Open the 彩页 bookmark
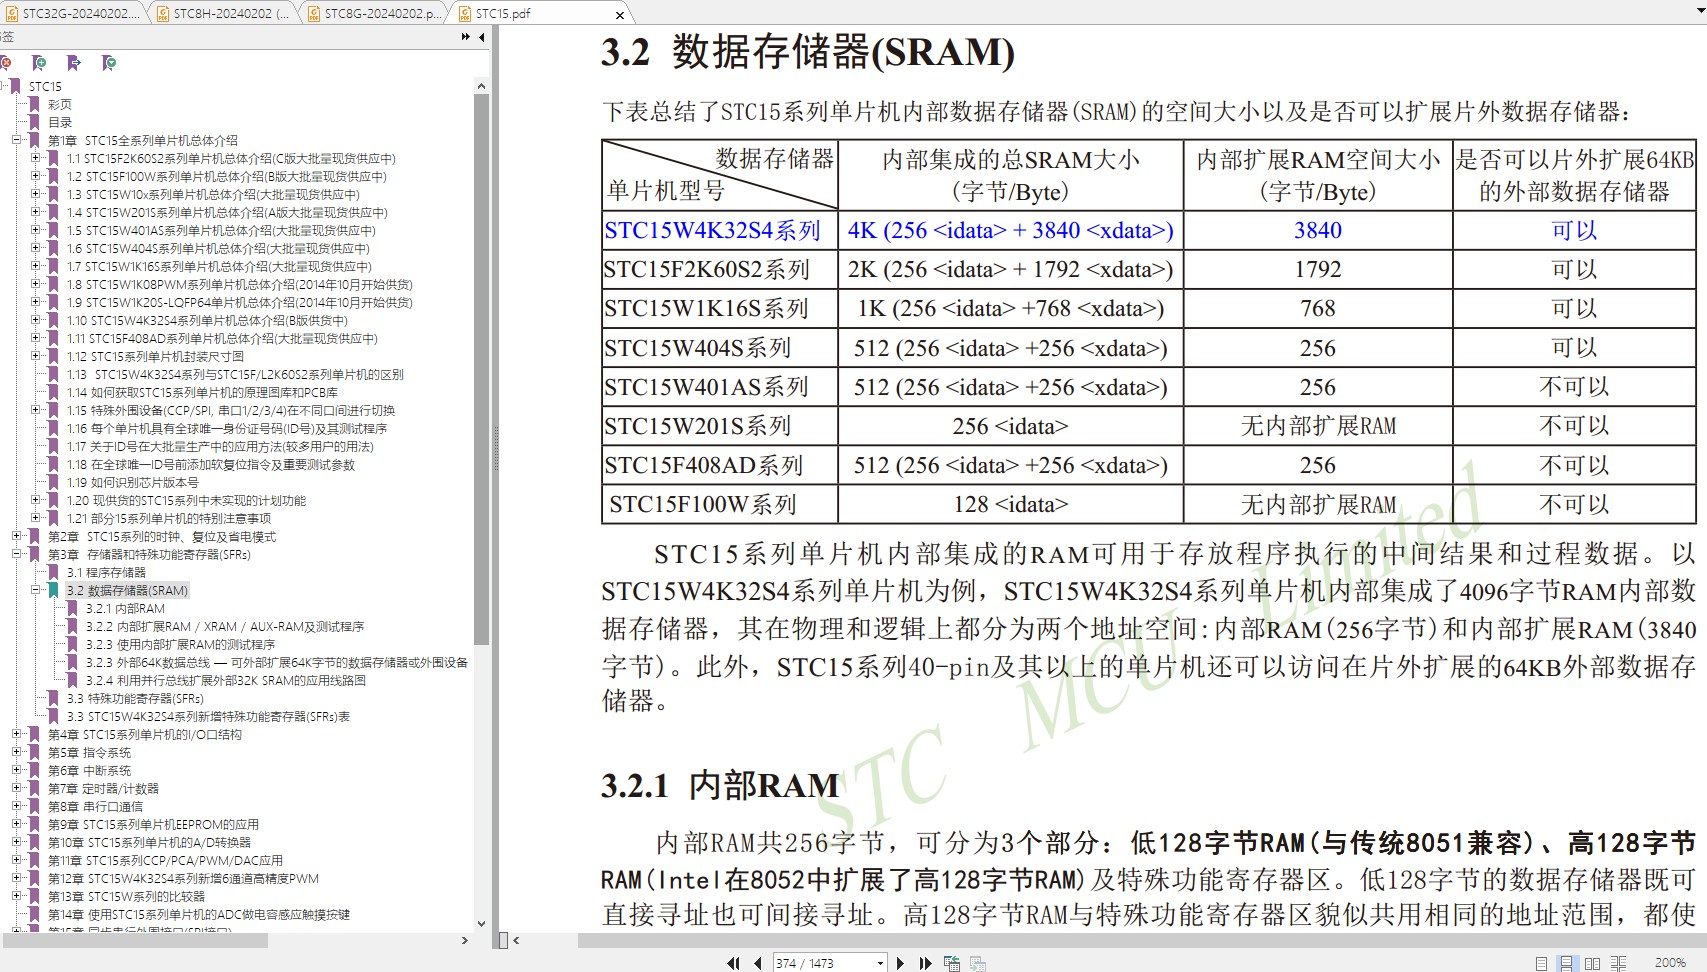This screenshot has height=972, width=1707. click(x=60, y=104)
